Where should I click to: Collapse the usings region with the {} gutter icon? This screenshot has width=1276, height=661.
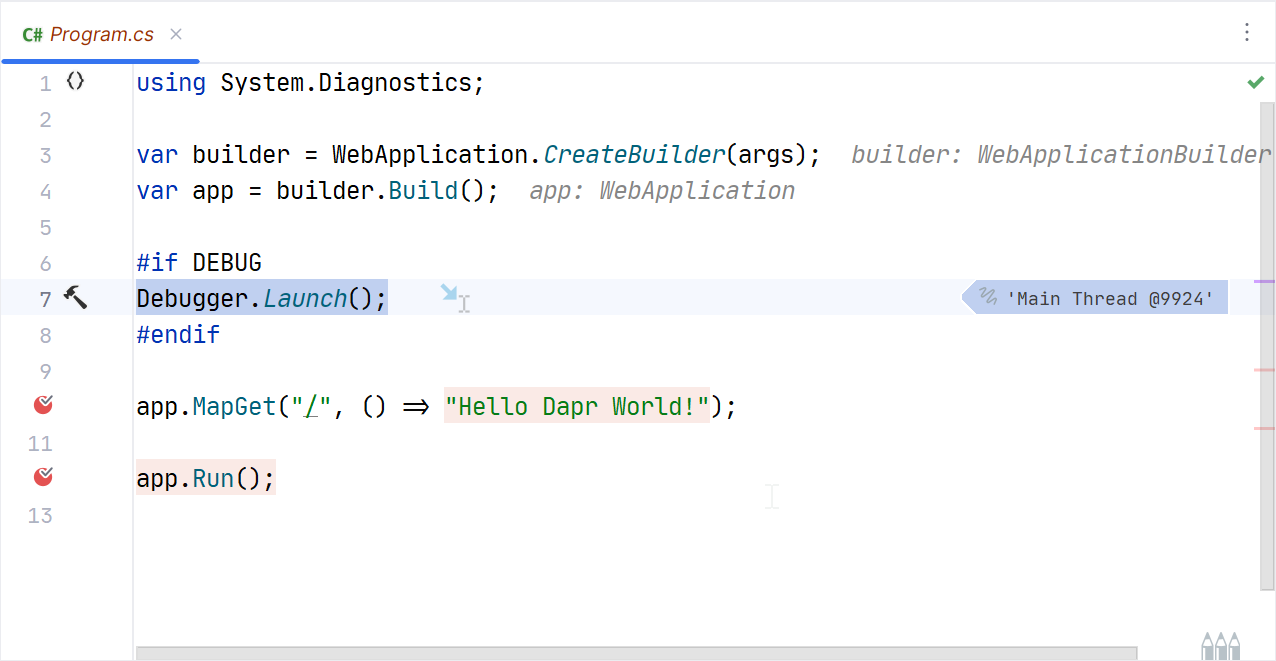click(x=75, y=82)
